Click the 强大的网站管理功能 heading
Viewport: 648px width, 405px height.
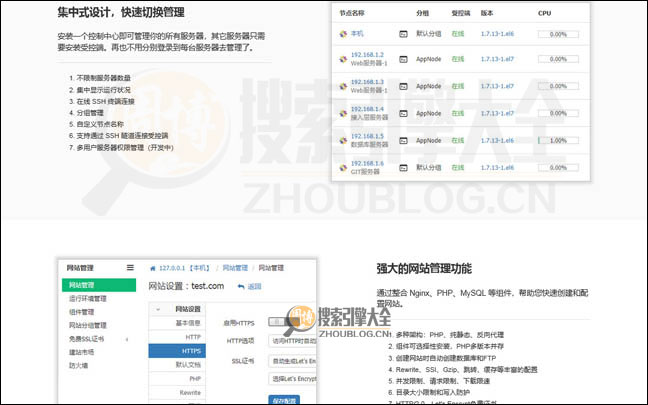point(424,269)
